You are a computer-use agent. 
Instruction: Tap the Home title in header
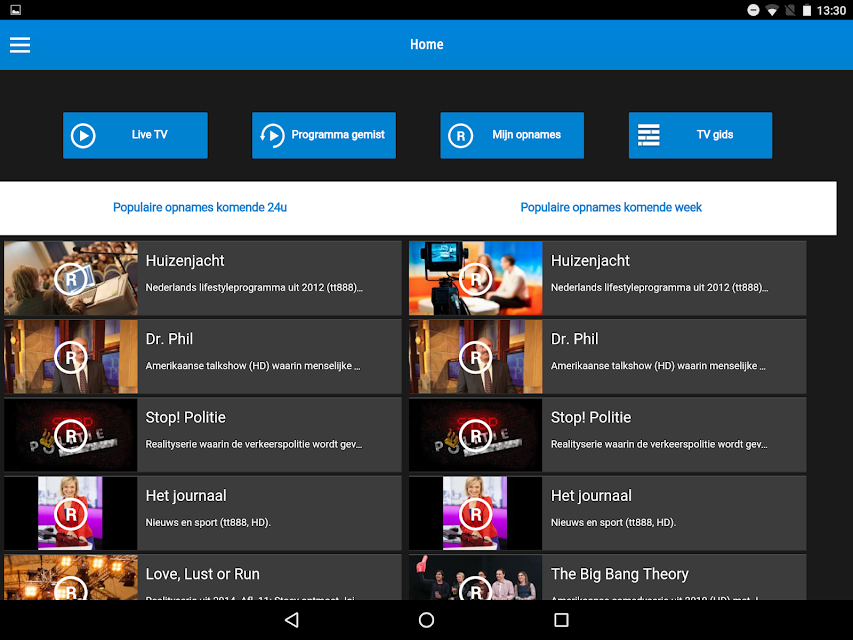[426, 45]
